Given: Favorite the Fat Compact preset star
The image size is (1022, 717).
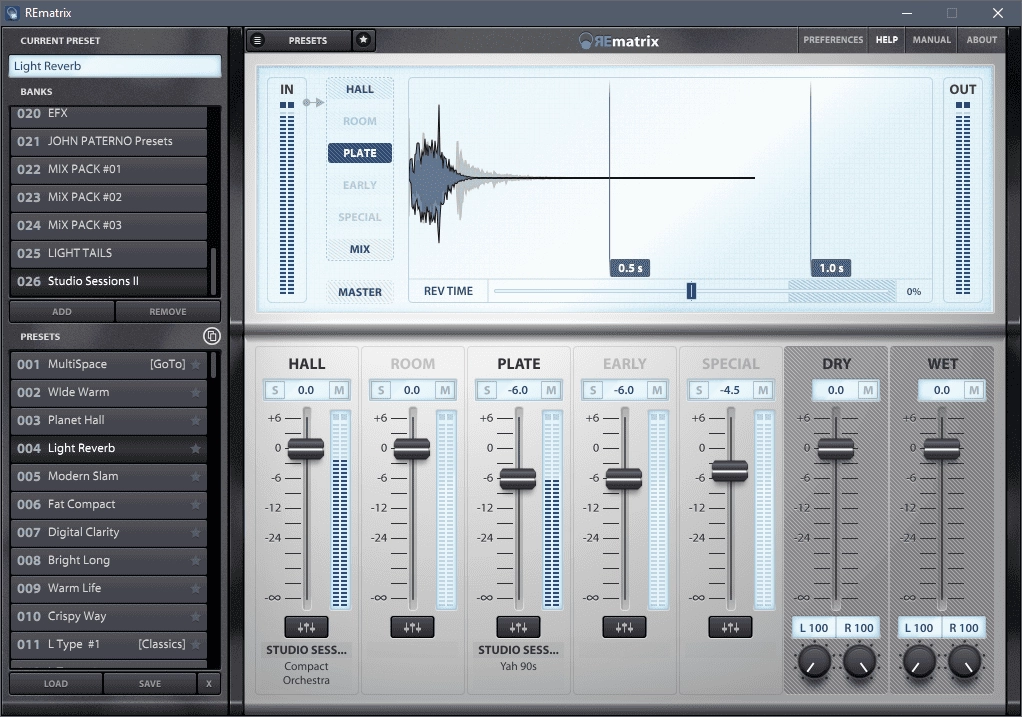Looking at the screenshot, I should point(196,505).
